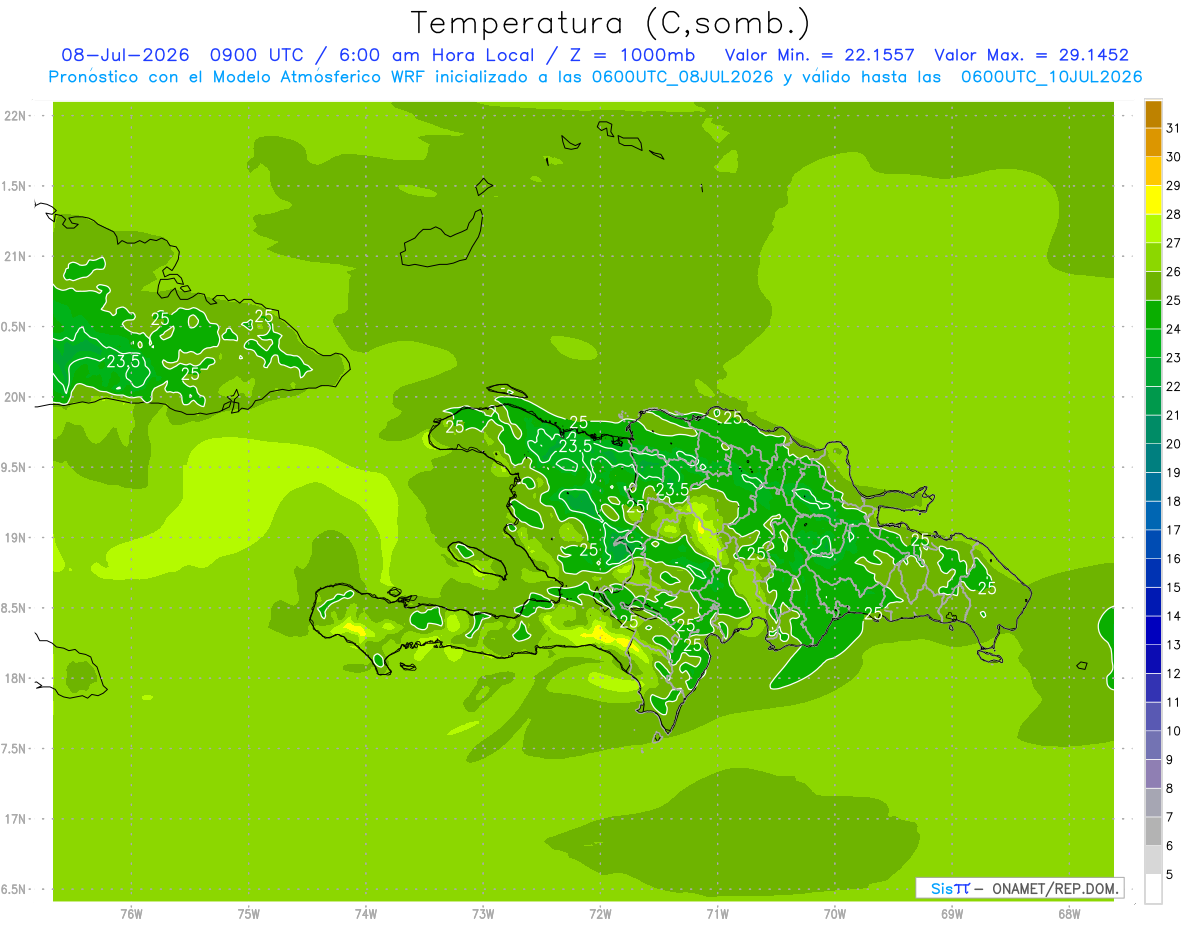This screenshot has height=927, width=1200.
Task: Click the 0600UTC_10JUL2026 forecast end text
Action: coord(1051,77)
